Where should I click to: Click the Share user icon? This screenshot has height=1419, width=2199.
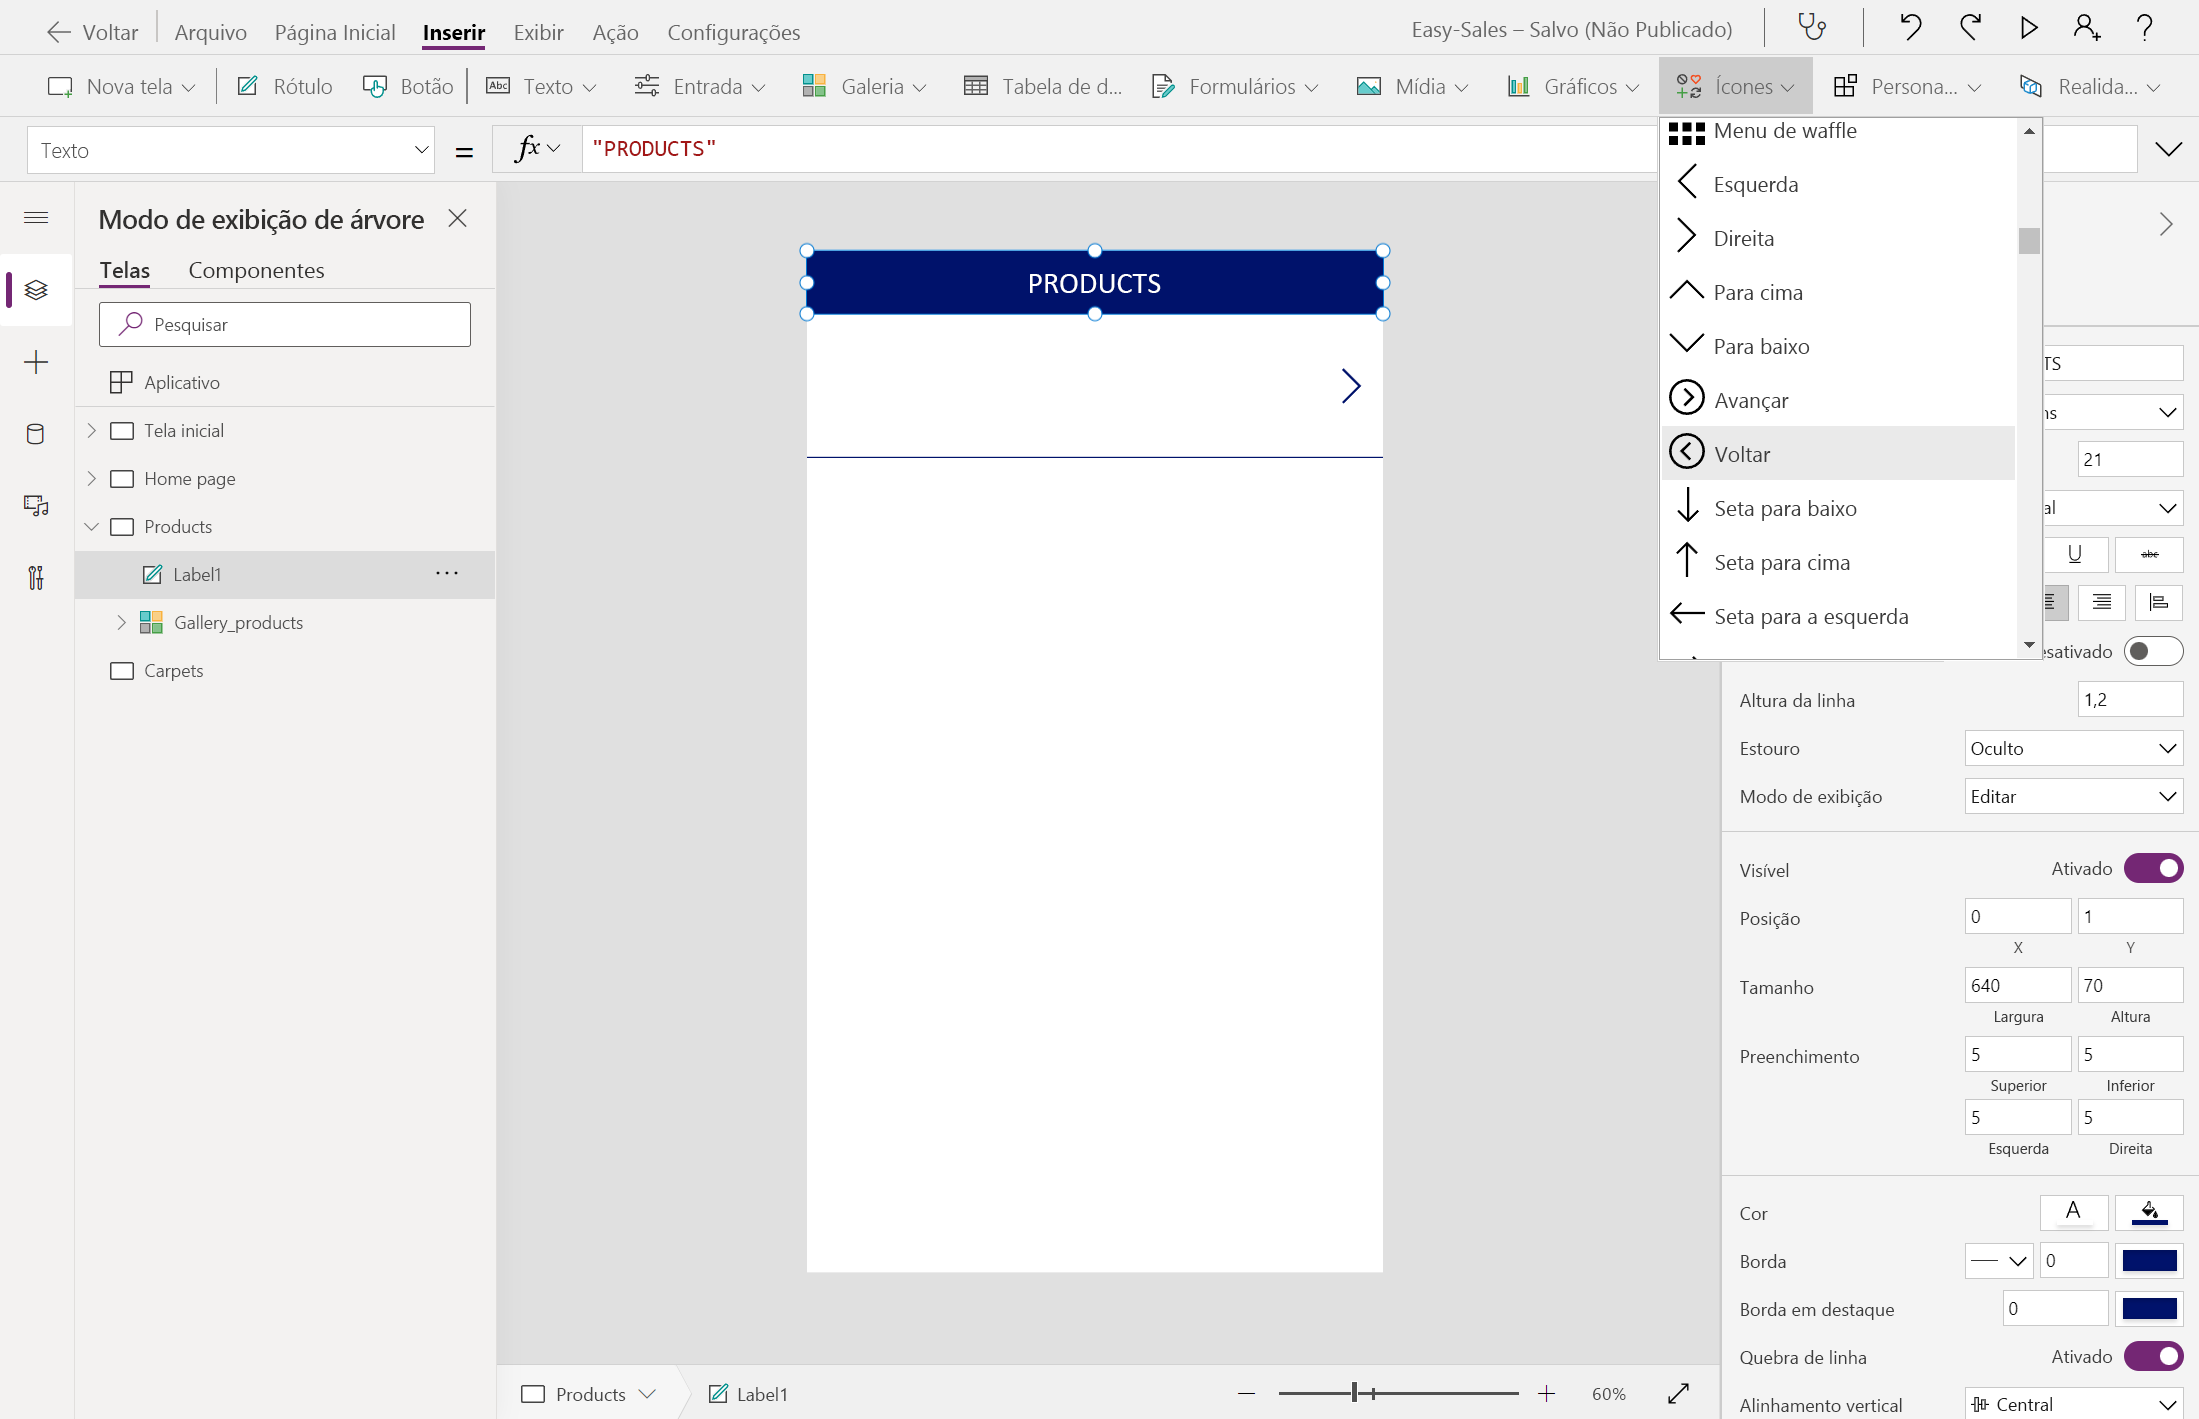coord(2086,27)
